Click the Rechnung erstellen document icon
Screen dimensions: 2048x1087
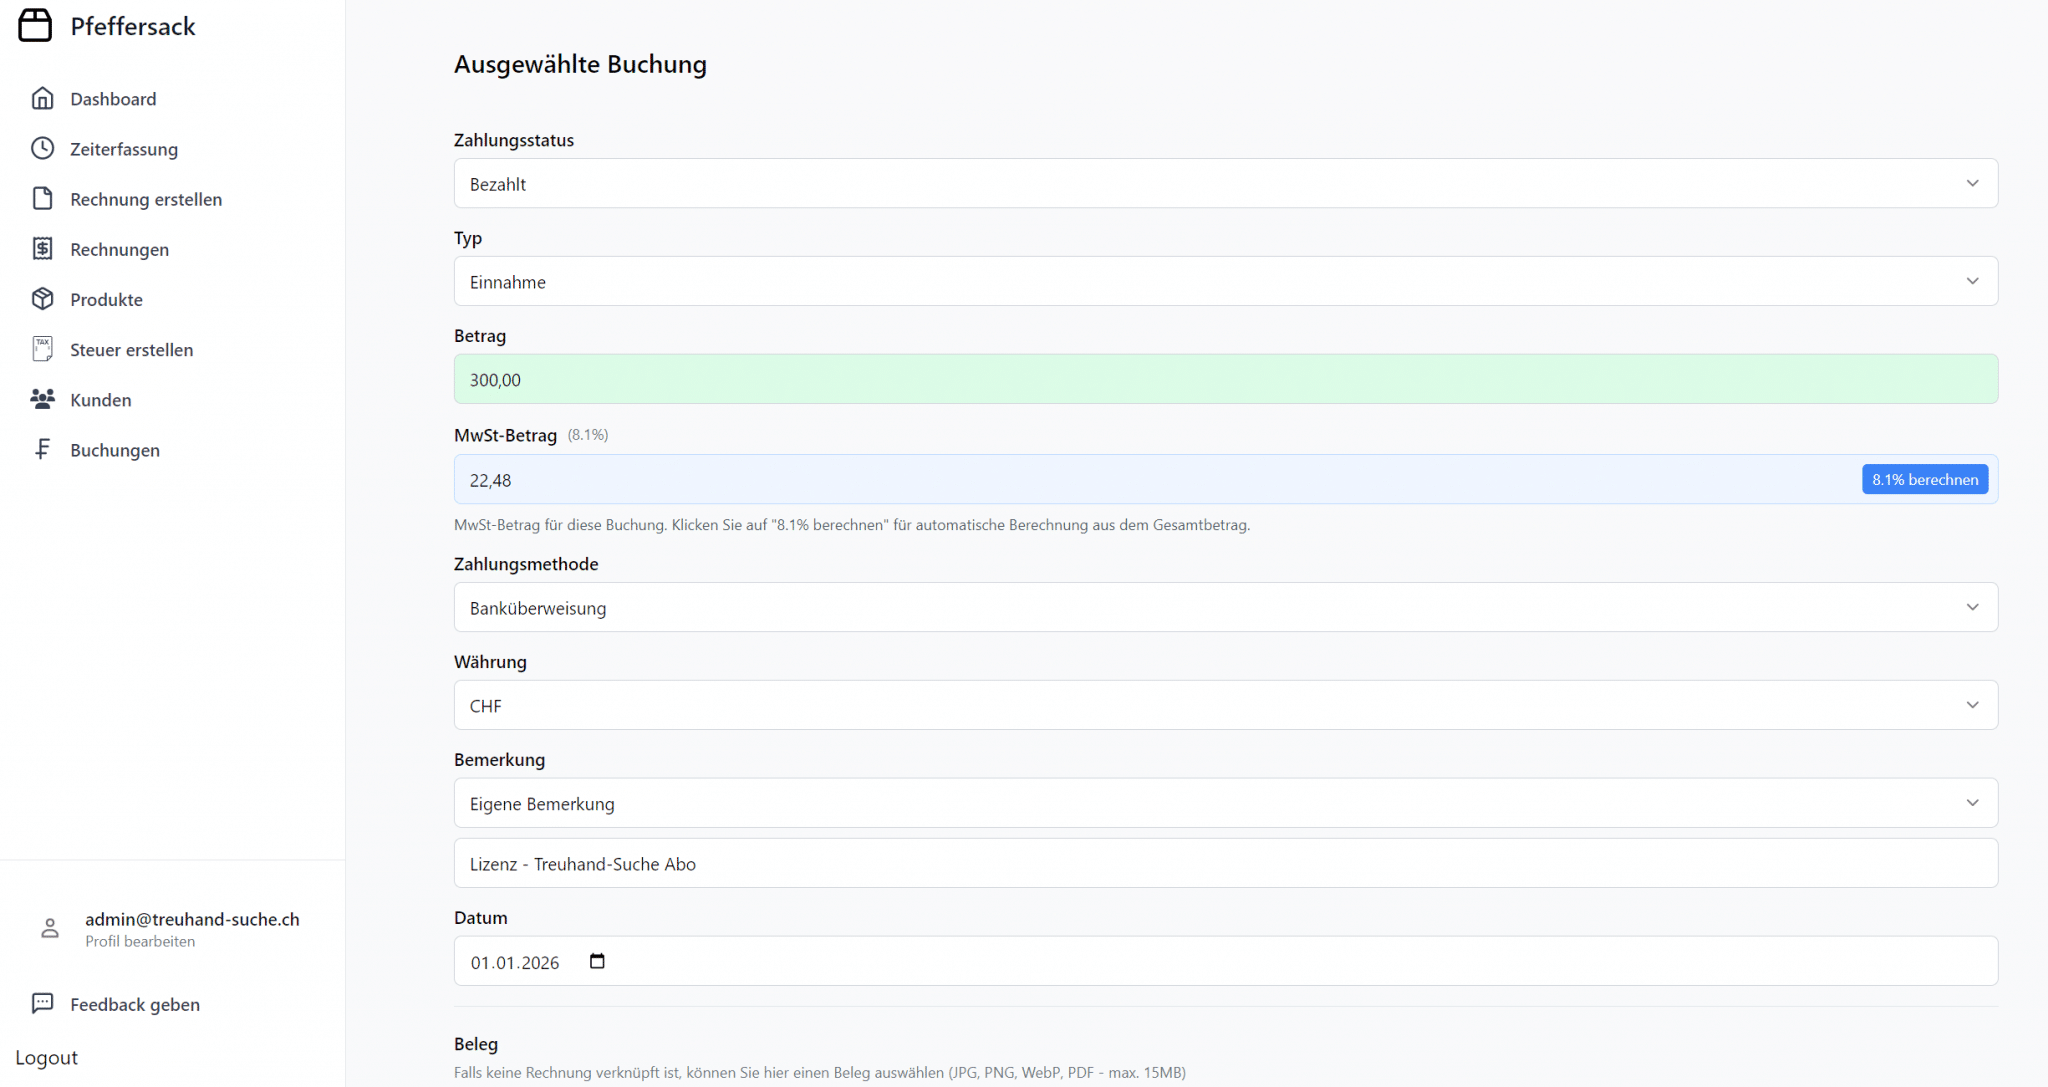[x=42, y=198]
